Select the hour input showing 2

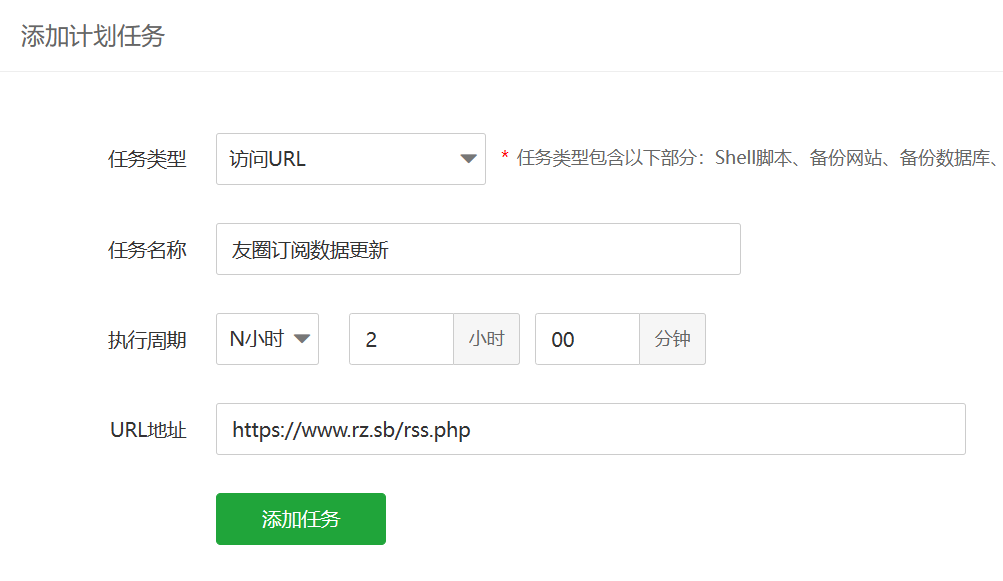(402, 339)
